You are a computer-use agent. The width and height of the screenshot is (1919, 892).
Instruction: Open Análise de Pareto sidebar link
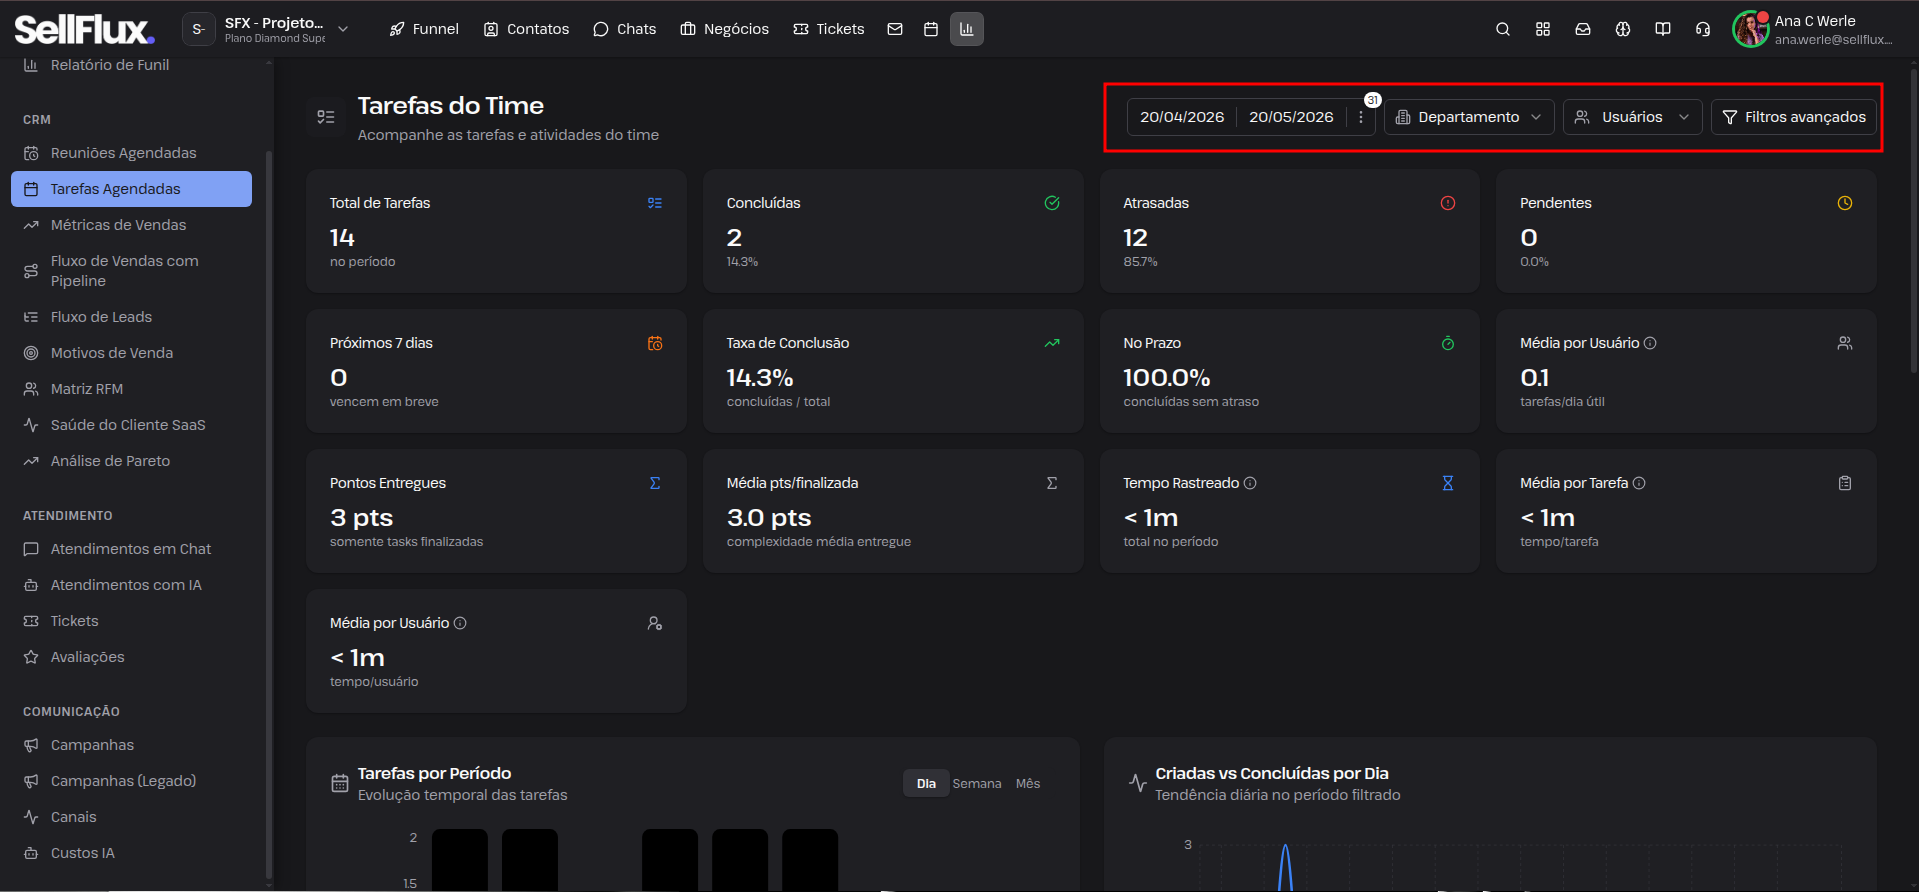[x=111, y=461]
